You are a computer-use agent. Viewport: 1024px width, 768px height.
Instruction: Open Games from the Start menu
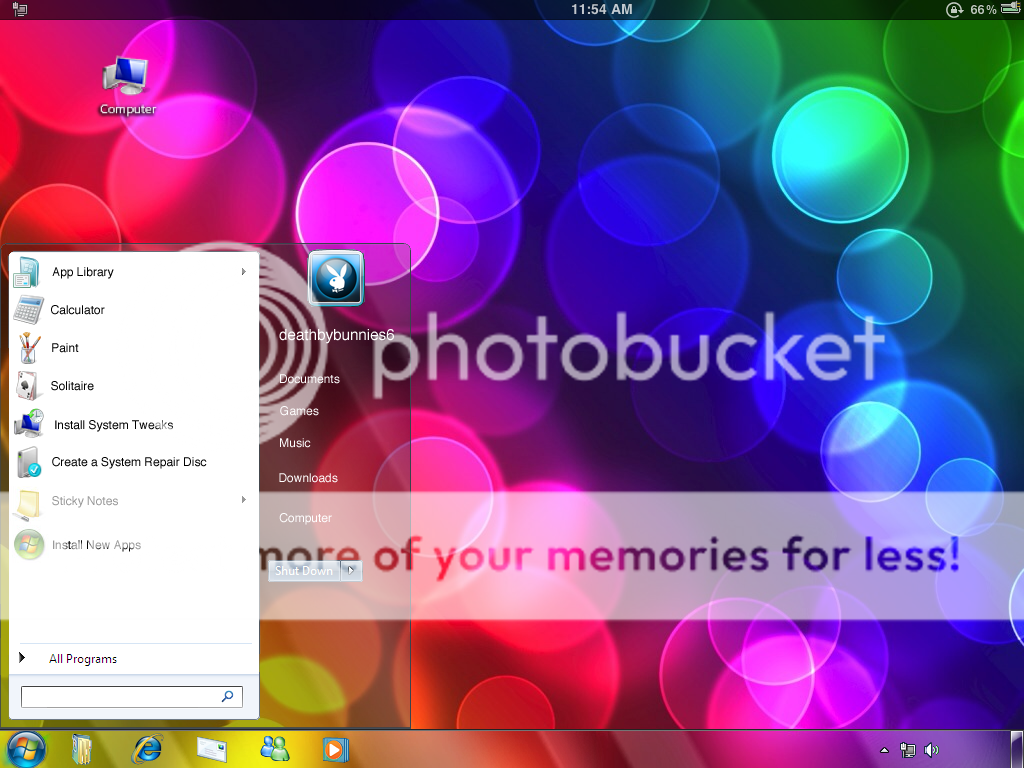(x=299, y=411)
